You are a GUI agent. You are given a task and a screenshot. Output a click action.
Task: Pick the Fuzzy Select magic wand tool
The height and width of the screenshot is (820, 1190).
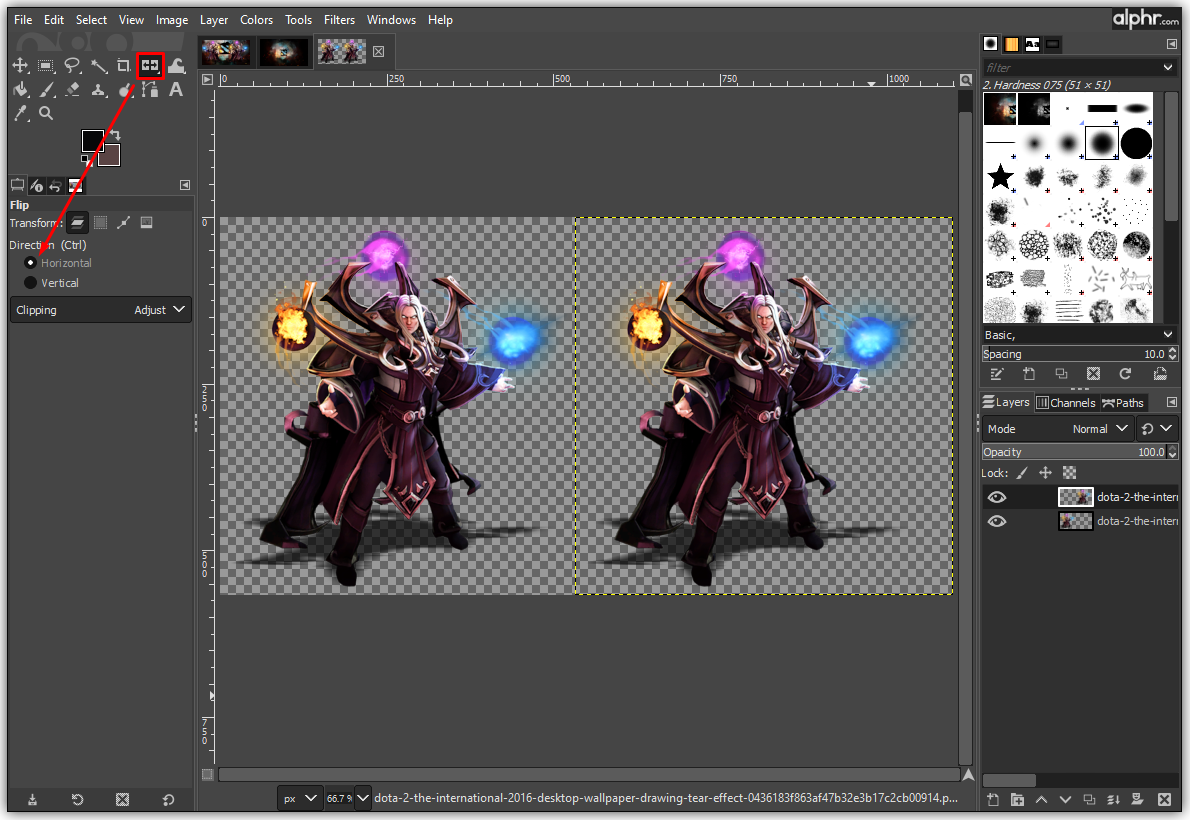pyautogui.click(x=98, y=66)
